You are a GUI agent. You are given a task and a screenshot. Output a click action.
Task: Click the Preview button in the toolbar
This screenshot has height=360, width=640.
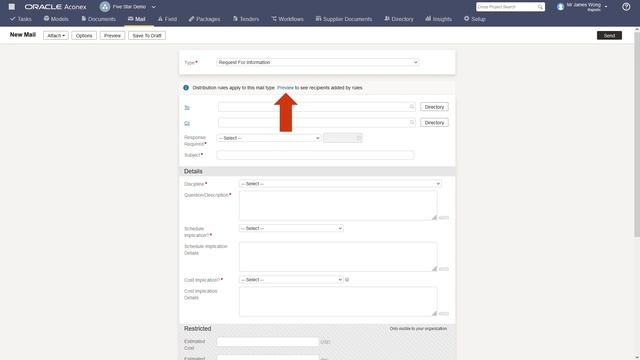(x=112, y=36)
